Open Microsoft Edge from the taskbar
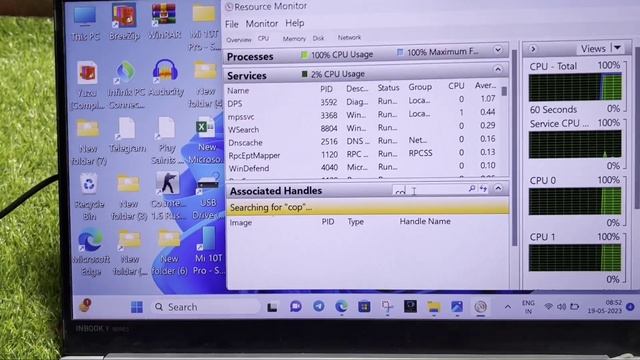Image resolution: width=640 pixels, height=360 pixels. tap(341, 306)
